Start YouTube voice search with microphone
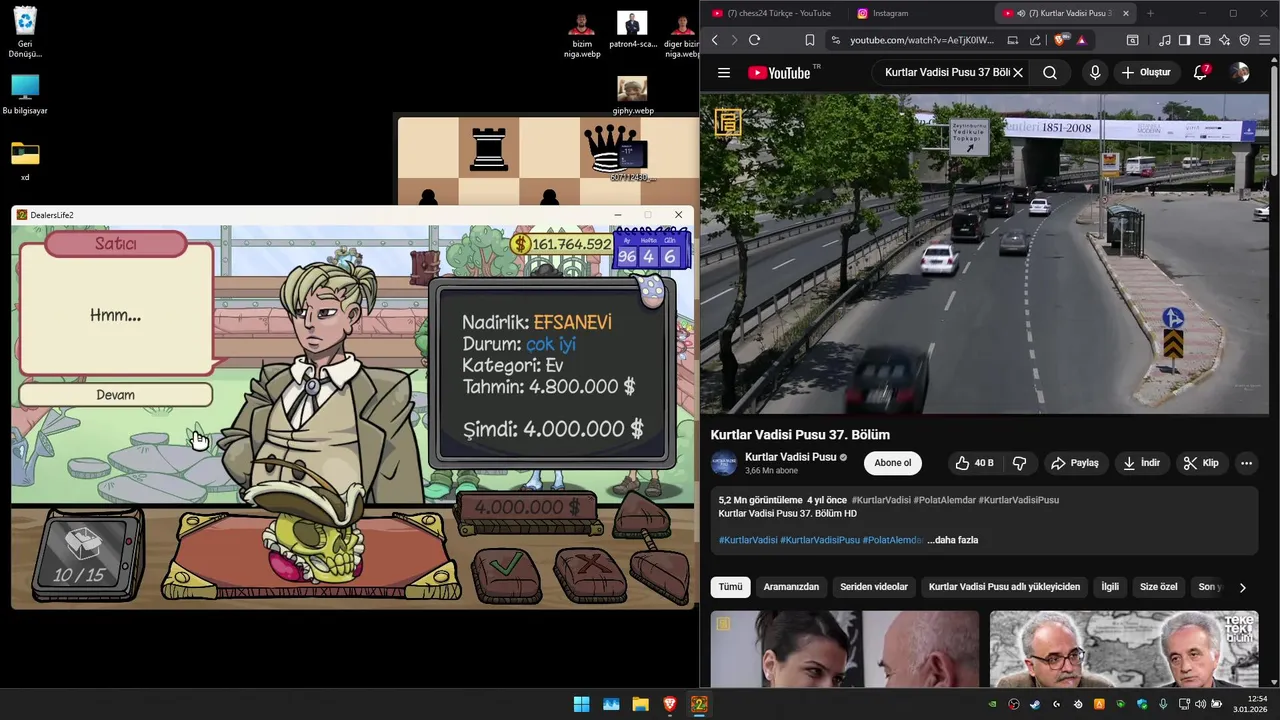Viewport: 1280px width, 720px height. [1095, 73]
